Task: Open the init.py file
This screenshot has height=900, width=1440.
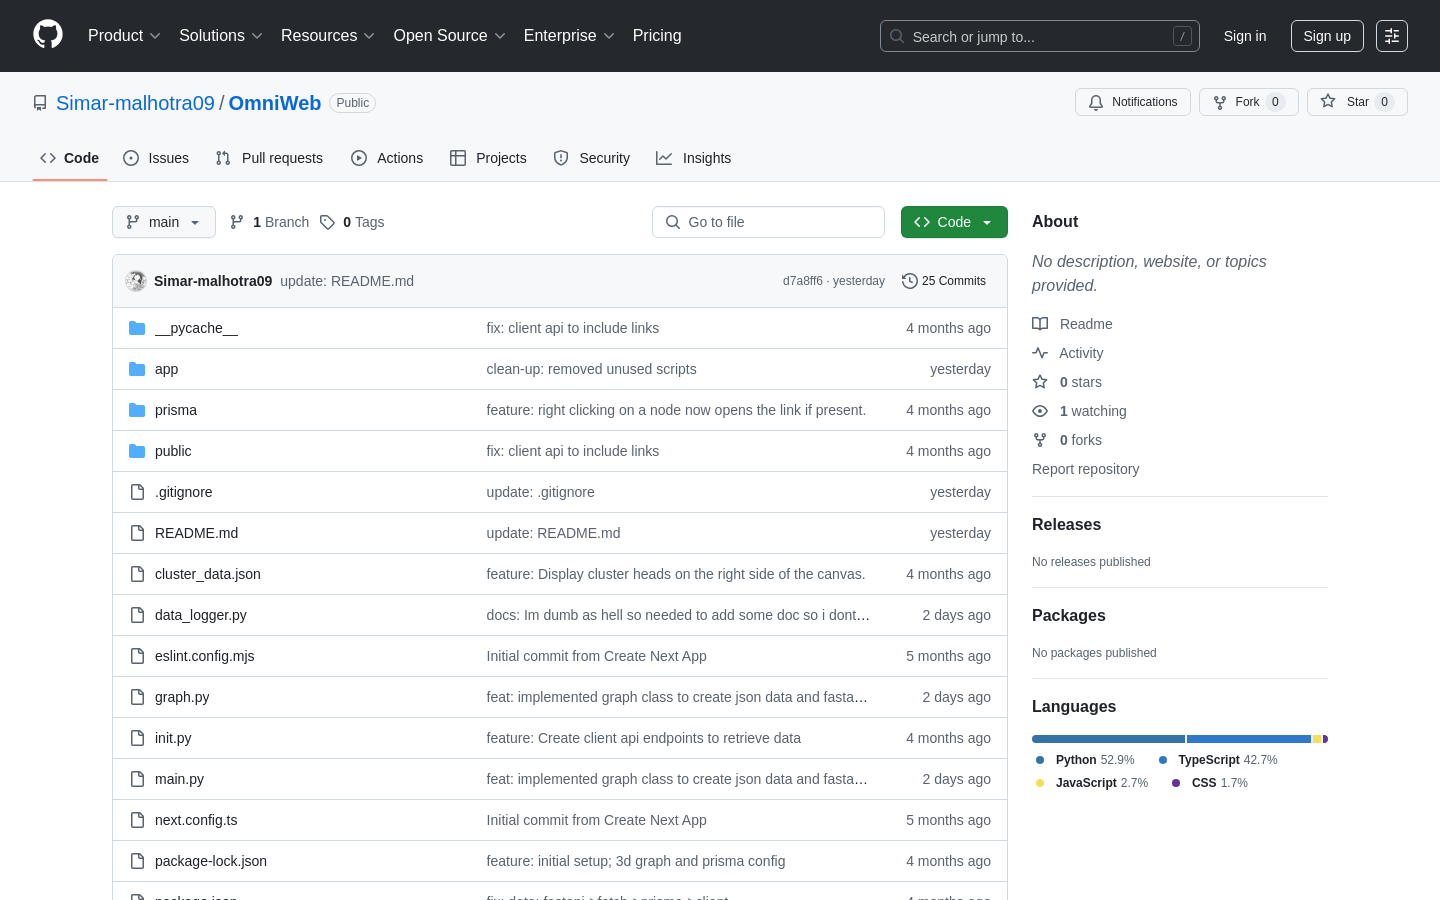Action: pos(173,738)
